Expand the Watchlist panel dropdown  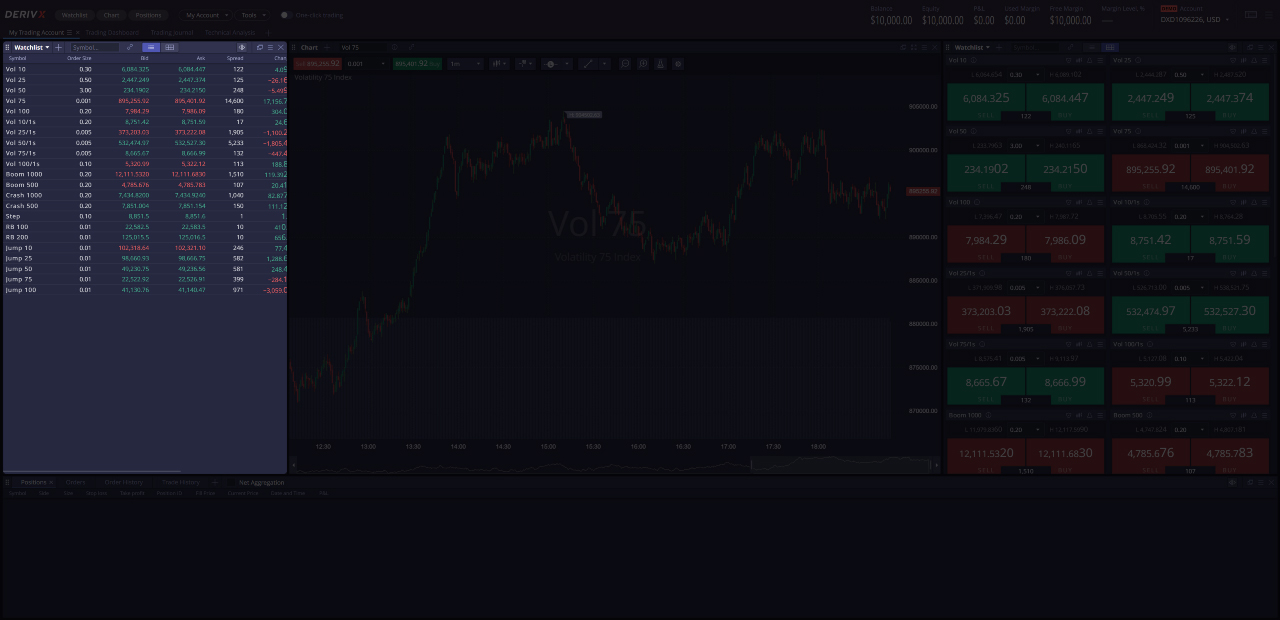[x=32, y=47]
